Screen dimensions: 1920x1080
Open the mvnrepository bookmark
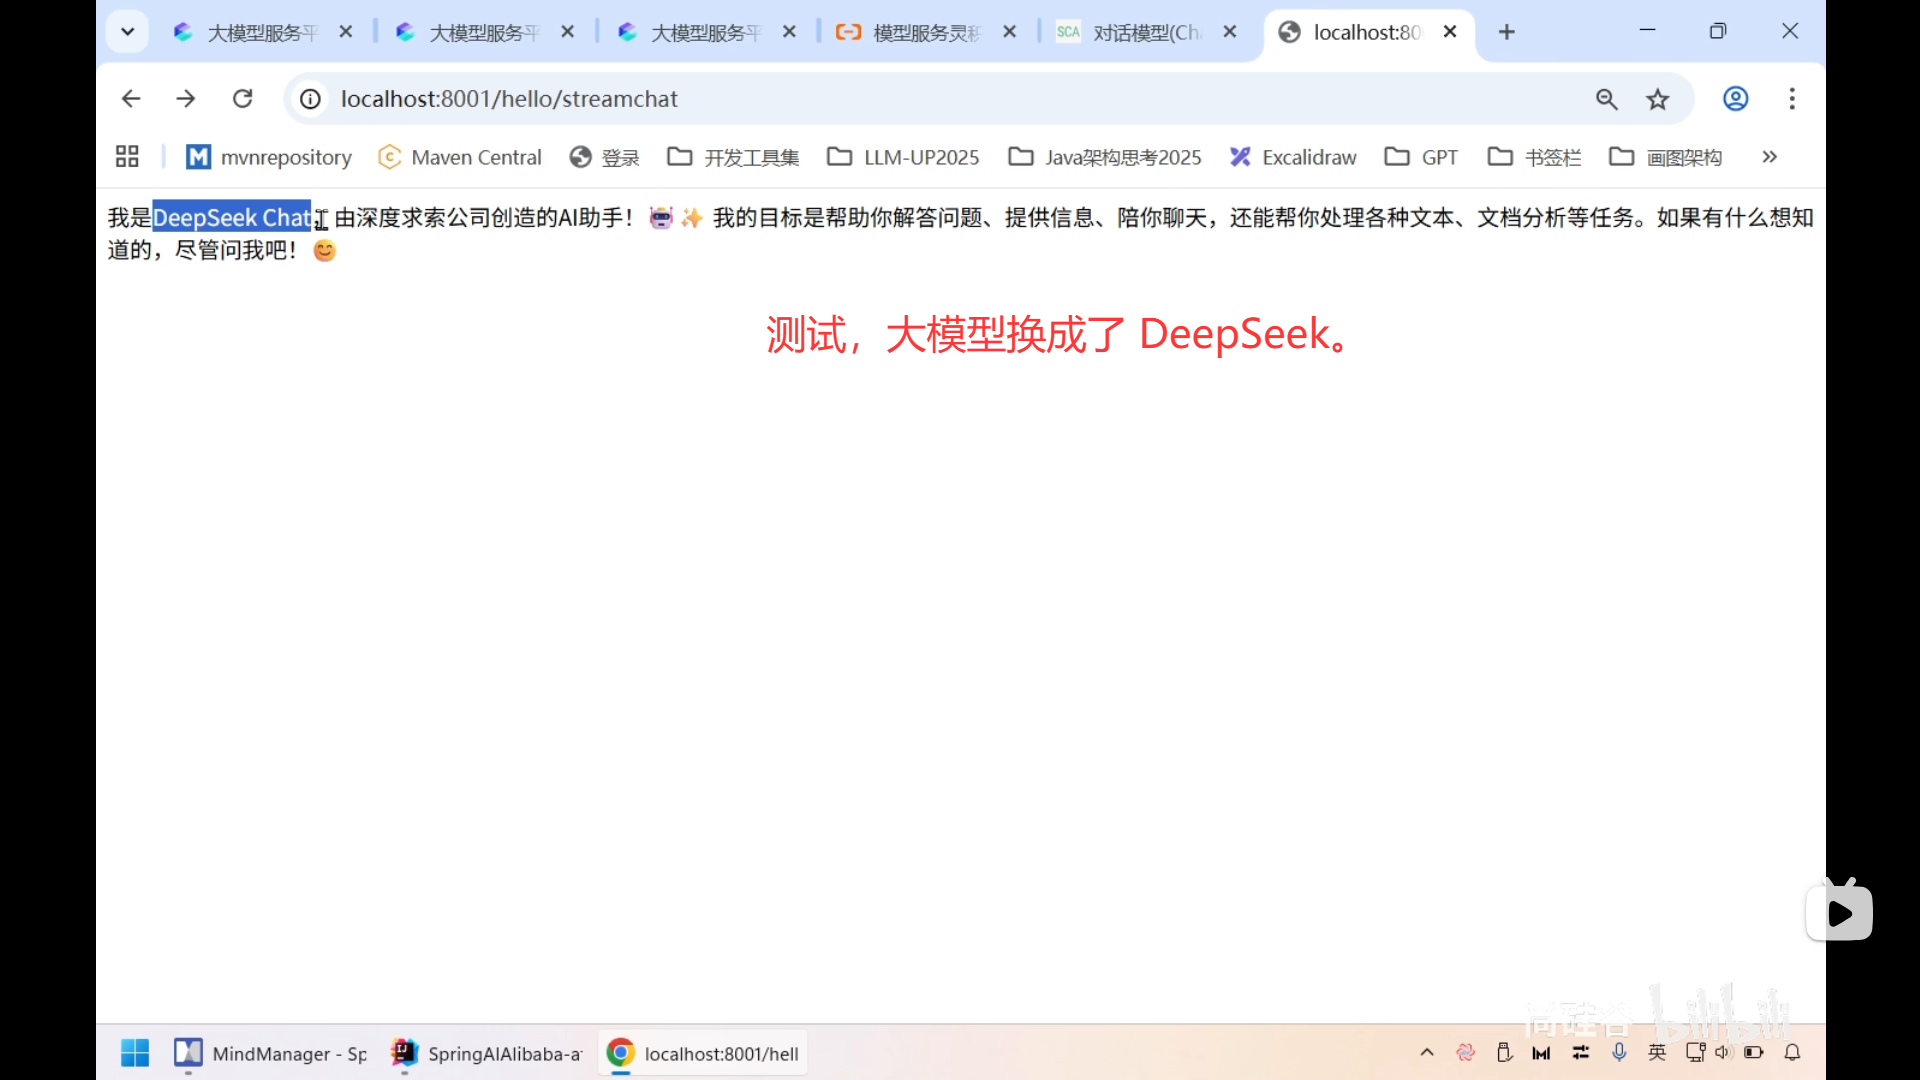268,157
